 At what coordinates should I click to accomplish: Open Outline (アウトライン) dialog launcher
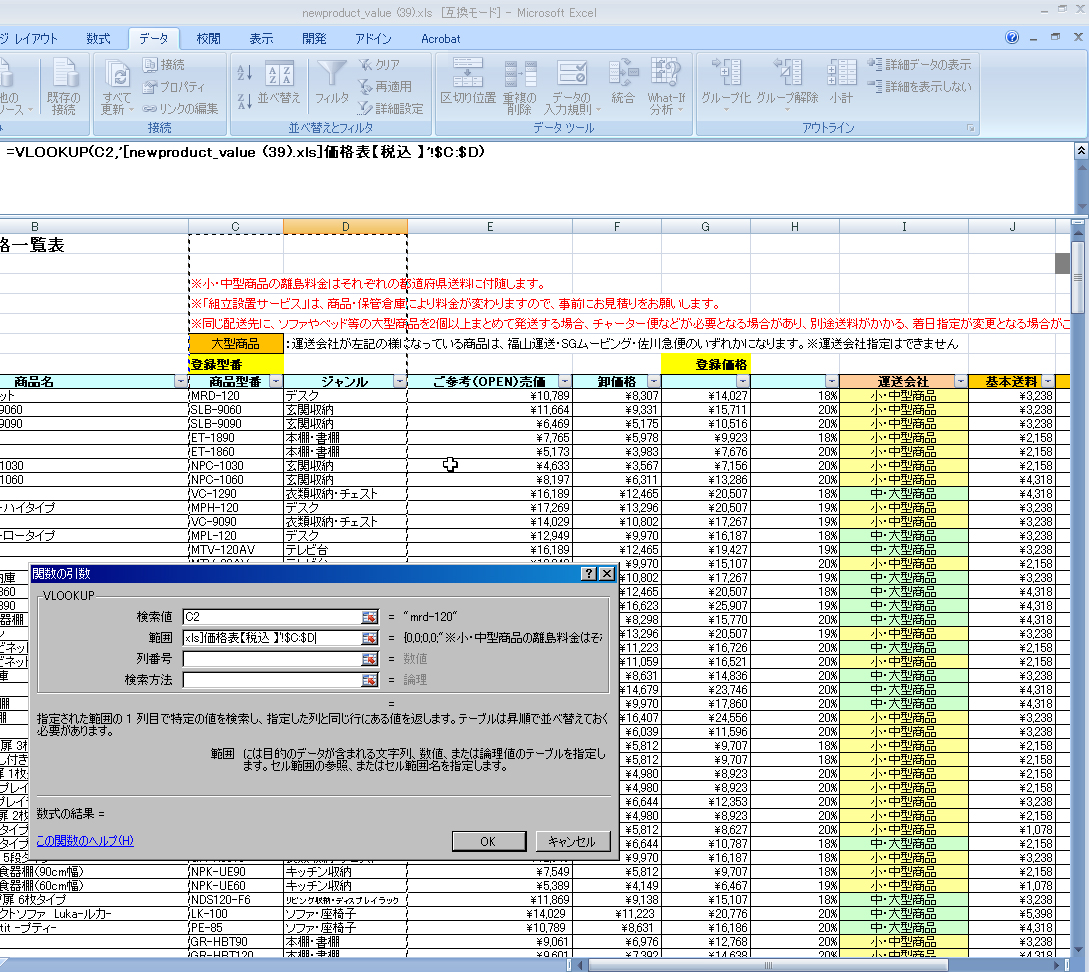971,128
